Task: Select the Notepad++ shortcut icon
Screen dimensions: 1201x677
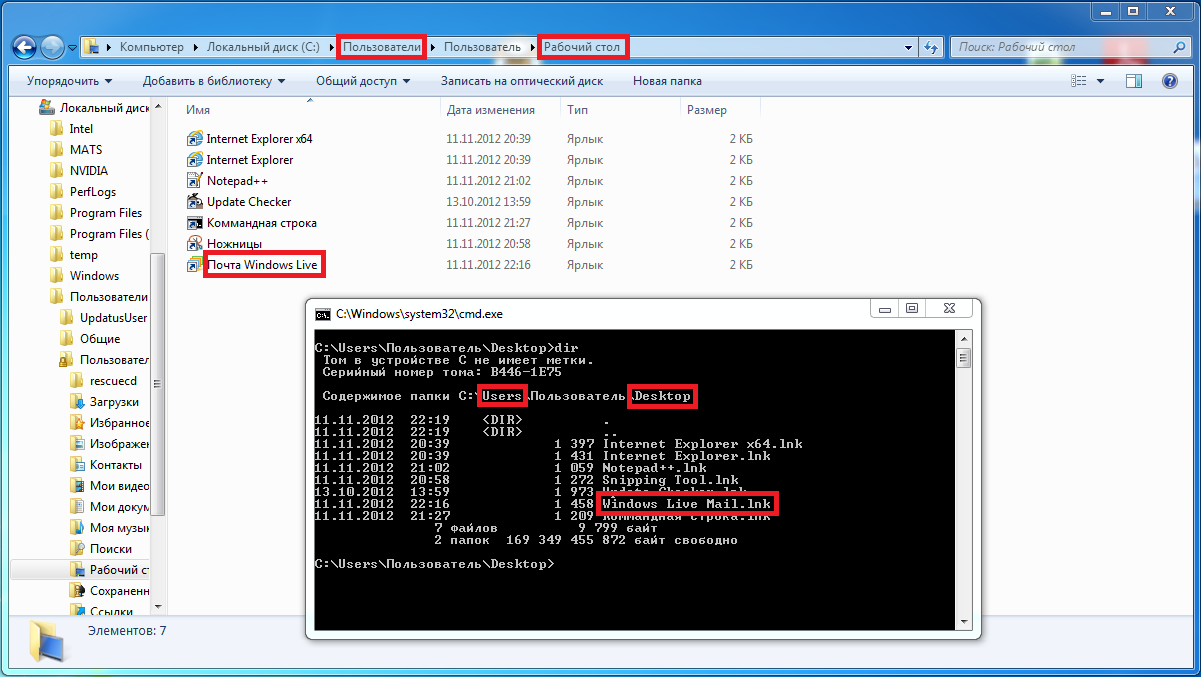Action: click(x=196, y=181)
